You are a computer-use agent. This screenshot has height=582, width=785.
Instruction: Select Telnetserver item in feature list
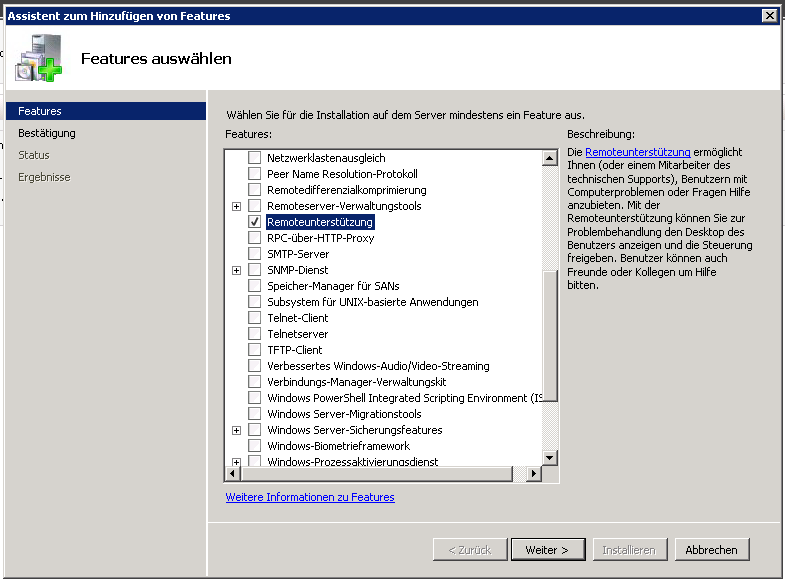coord(297,334)
